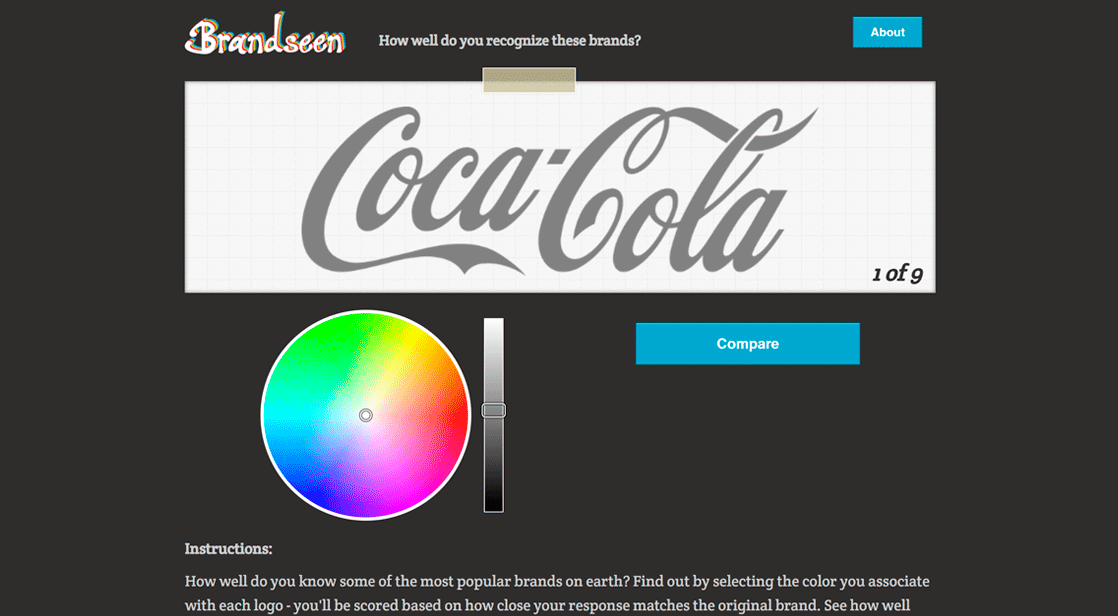Click the brightness slider handle
This screenshot has height=616, width=1118.
(x=493, y=410)
